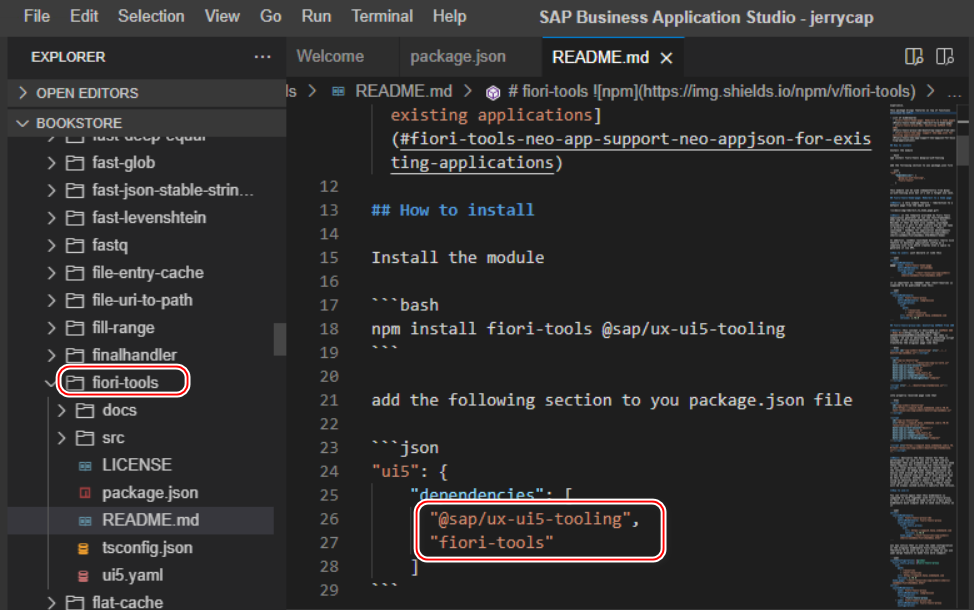
Task: Click the fiori-tools heading breadcrumb symbol
Action: 712,92
